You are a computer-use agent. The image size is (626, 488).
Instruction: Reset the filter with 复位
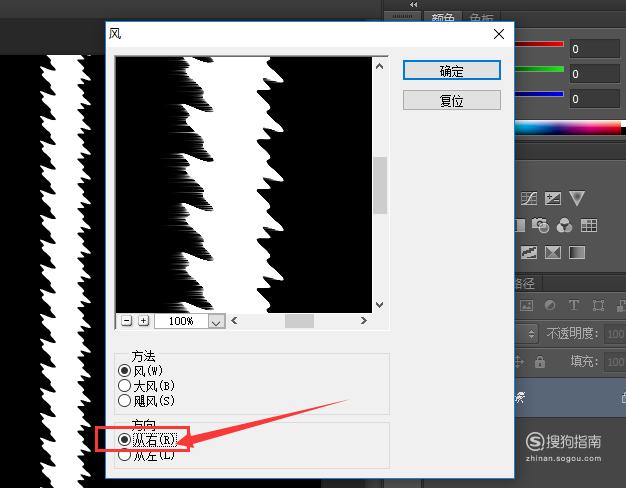[x=452, y=100]
